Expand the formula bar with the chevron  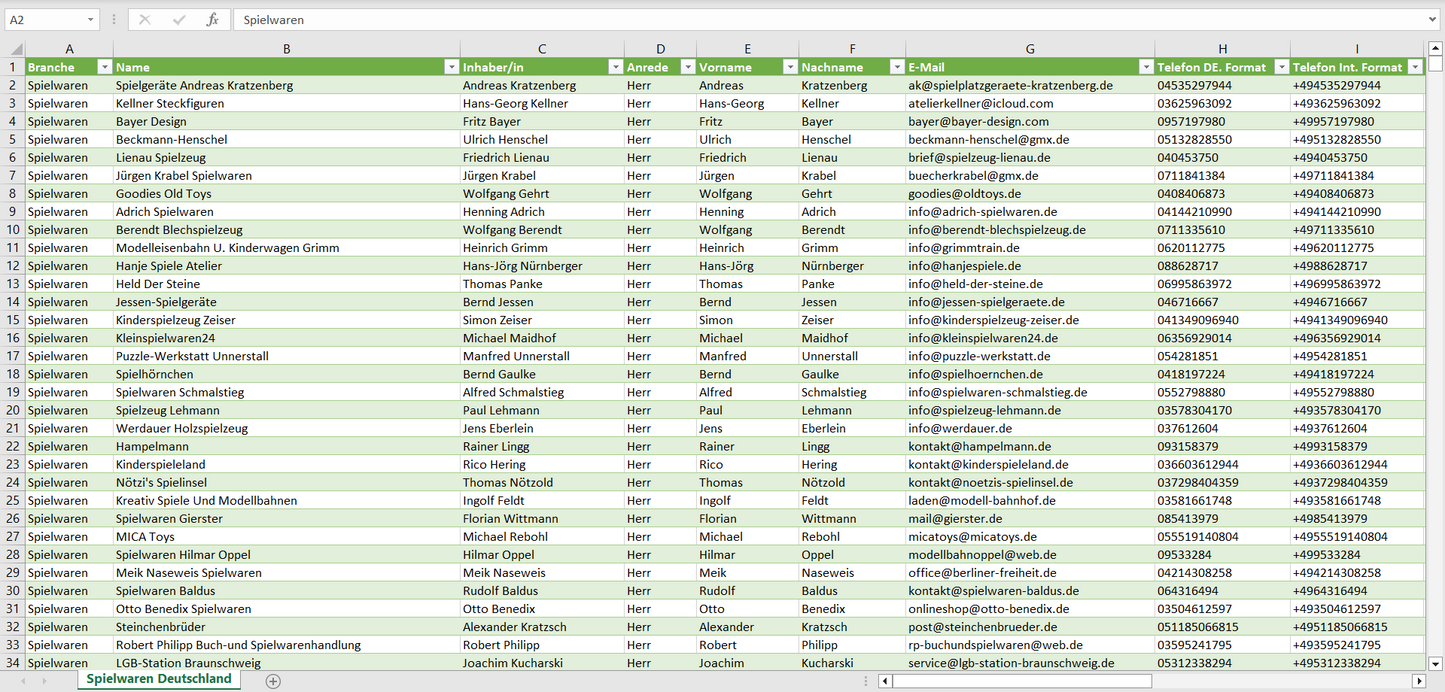(x=1433, y=20)
